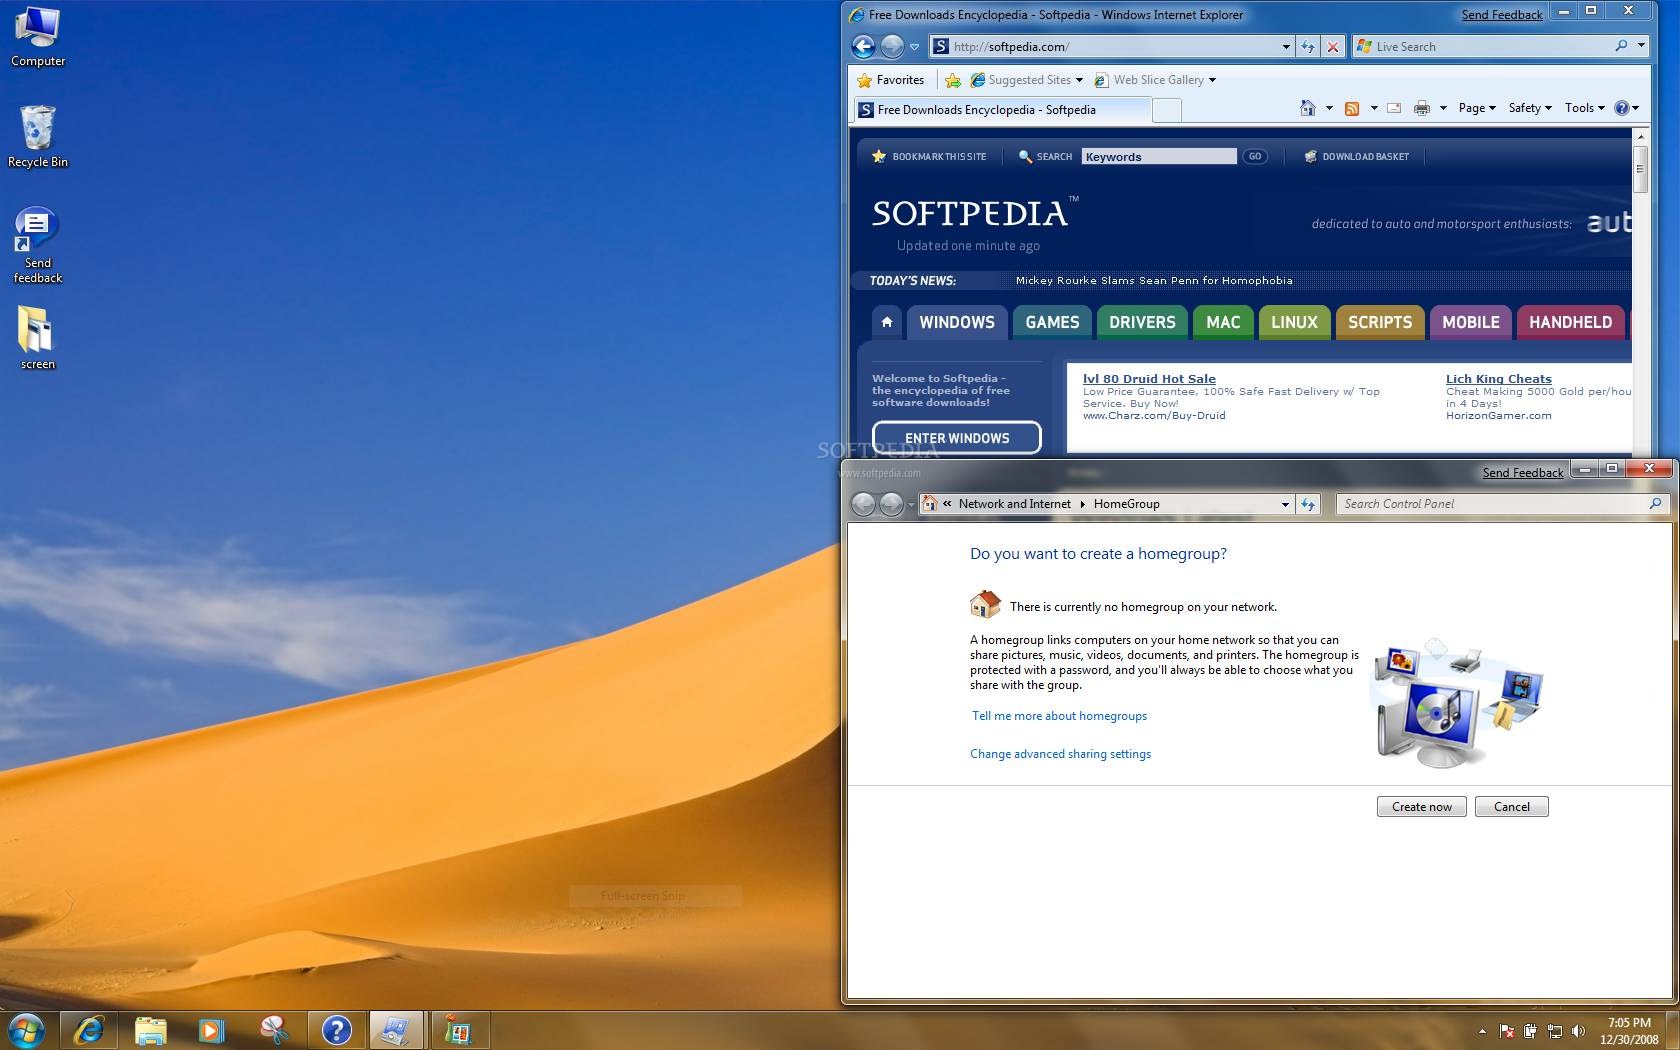The image size is (1680, 1050).
Task: Open the Lich King Cheats ad link
Action: point(1498,379)
